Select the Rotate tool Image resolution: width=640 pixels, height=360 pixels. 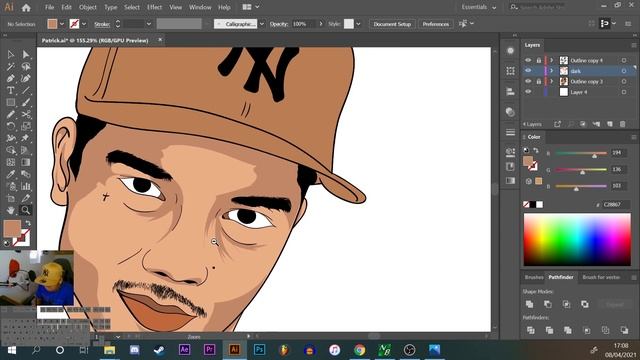pos(11,126)
